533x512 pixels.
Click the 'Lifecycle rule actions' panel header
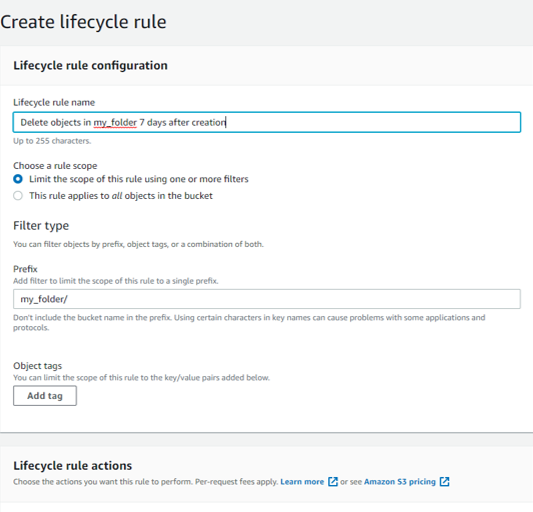pyautogui.click(x=72, y=465)
